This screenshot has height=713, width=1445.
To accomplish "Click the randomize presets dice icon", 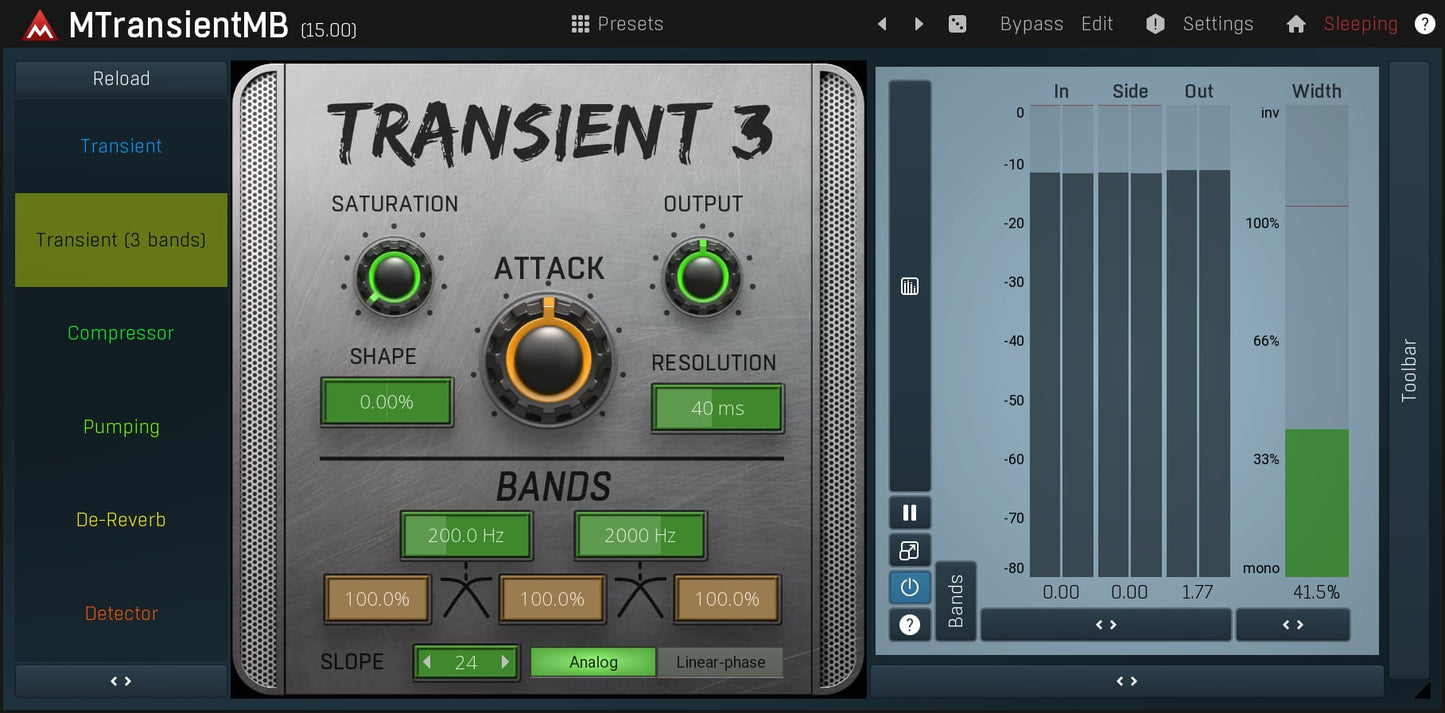I will pyautogui.click(x=958, y=23).
